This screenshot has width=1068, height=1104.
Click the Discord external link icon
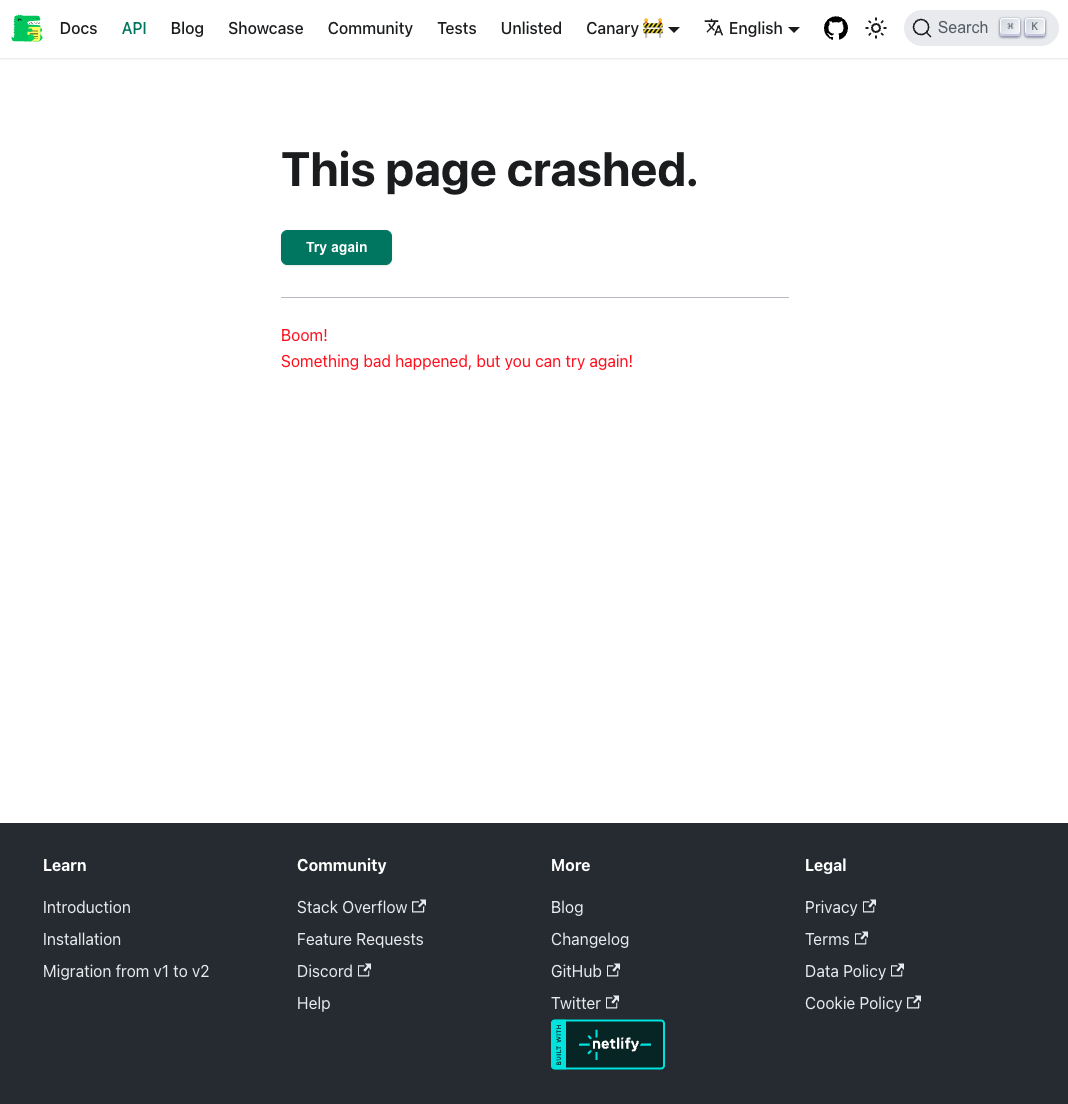[364, 970]
